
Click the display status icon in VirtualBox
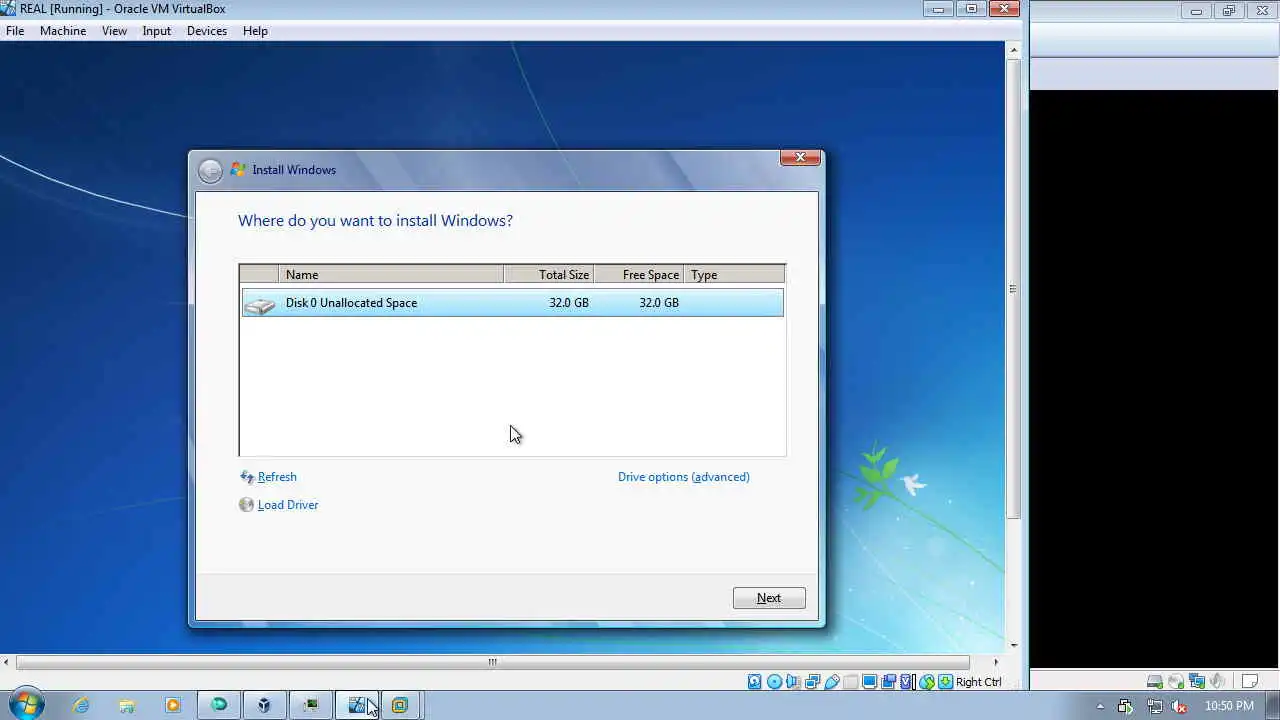click(870, 682)
